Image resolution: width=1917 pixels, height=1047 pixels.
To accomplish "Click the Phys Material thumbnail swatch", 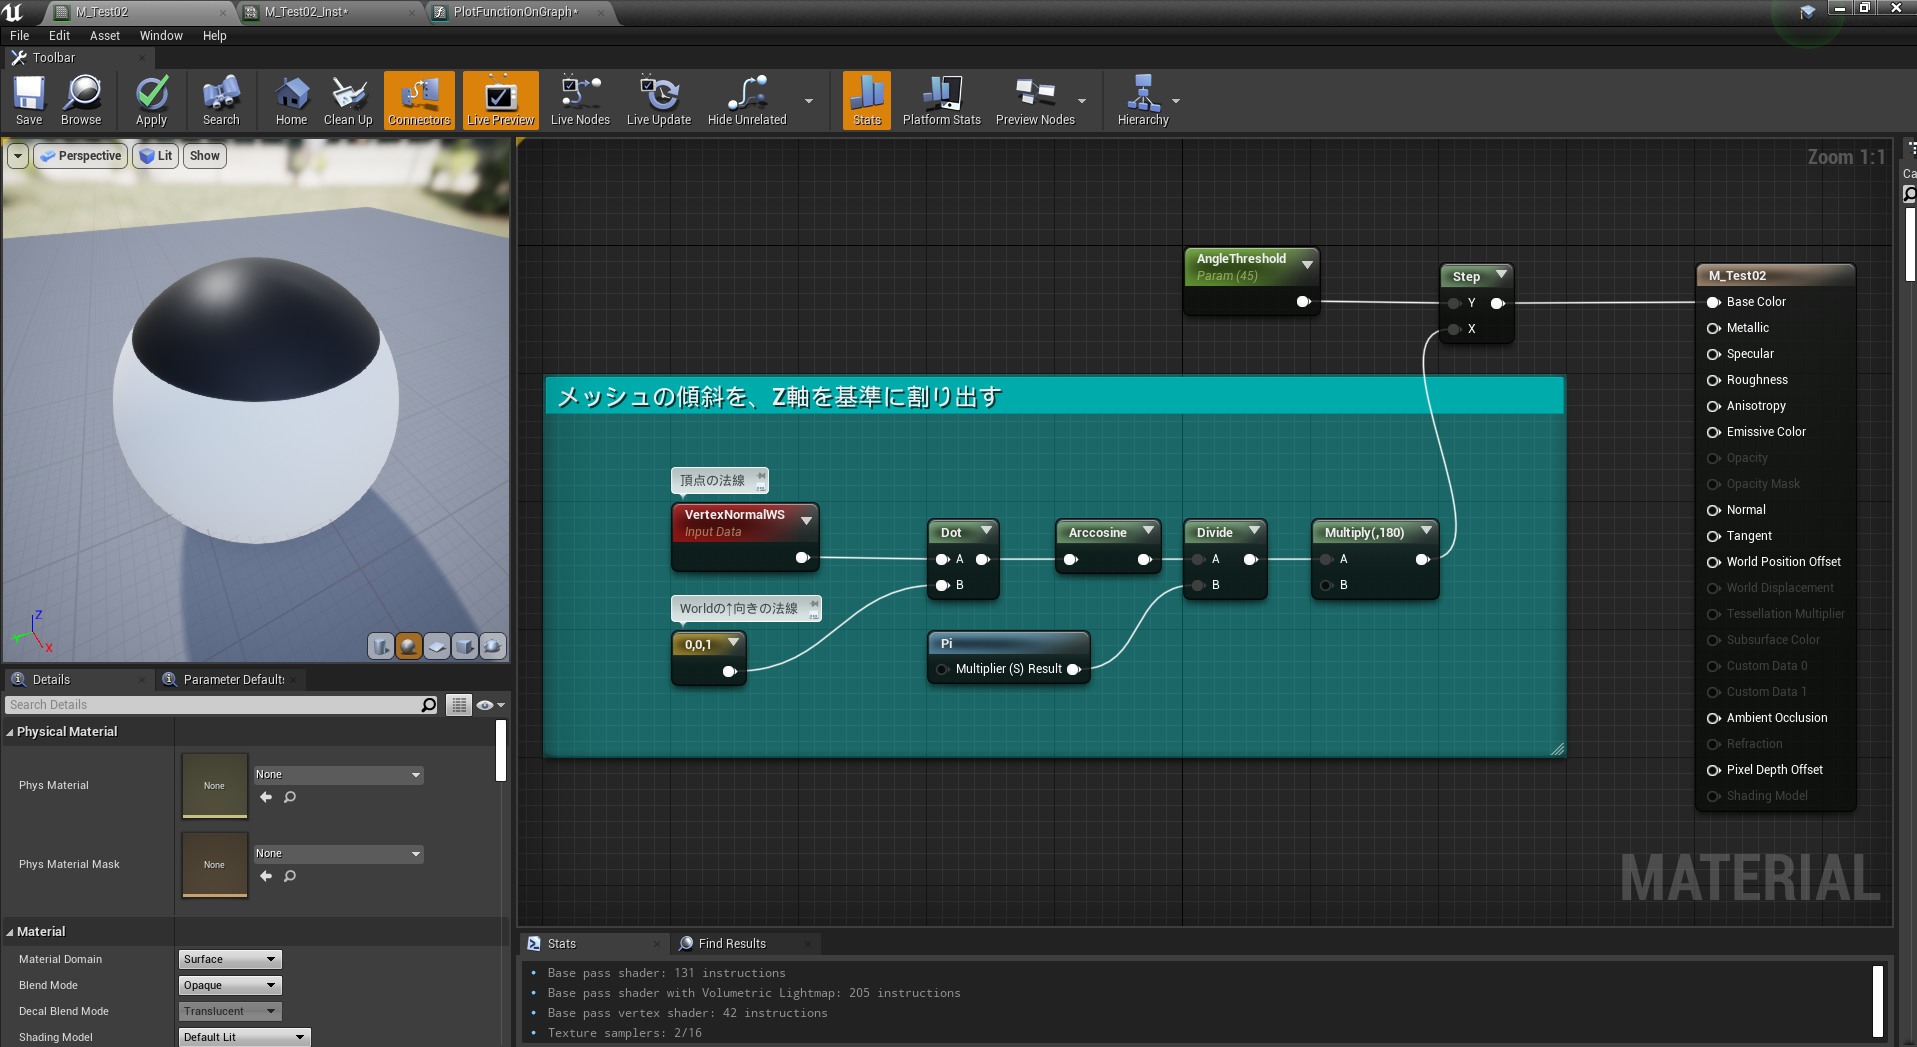I will pyautogui.click(x=214, y=786).
